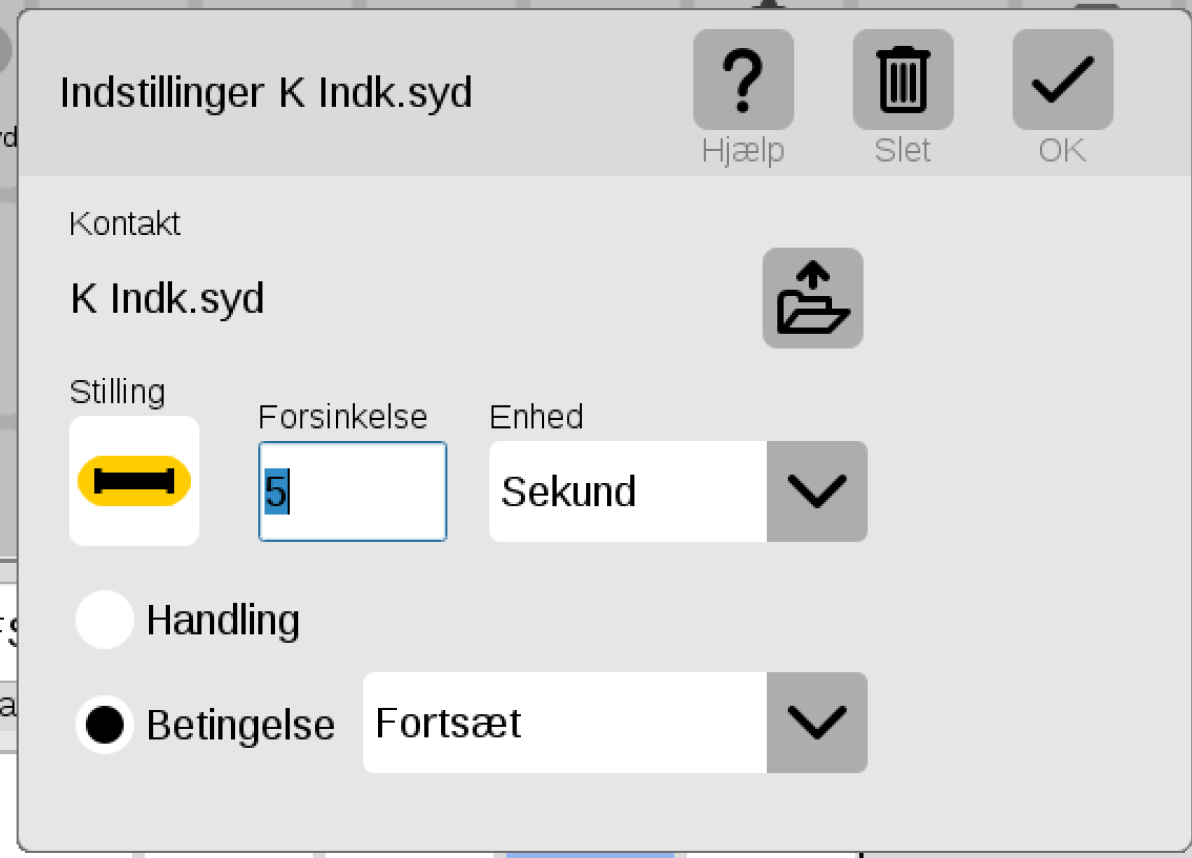Click the Betingelse option label text

pos(240,725)
